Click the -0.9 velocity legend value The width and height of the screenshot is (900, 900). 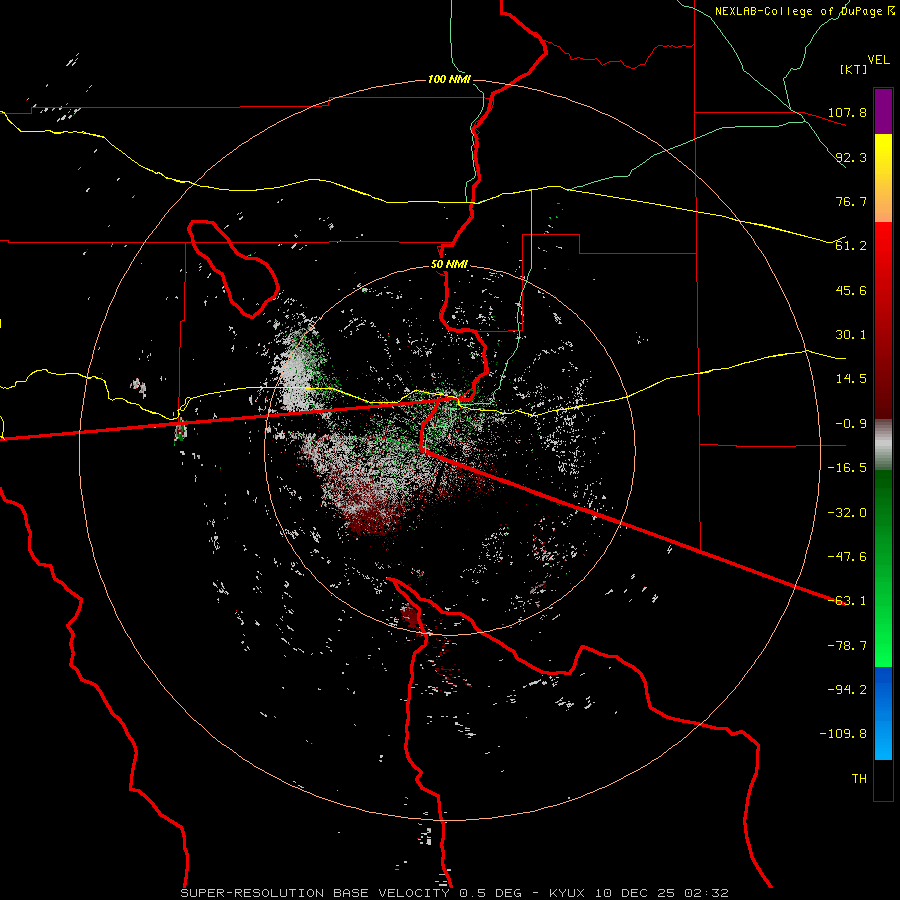[x=851, y=424]
